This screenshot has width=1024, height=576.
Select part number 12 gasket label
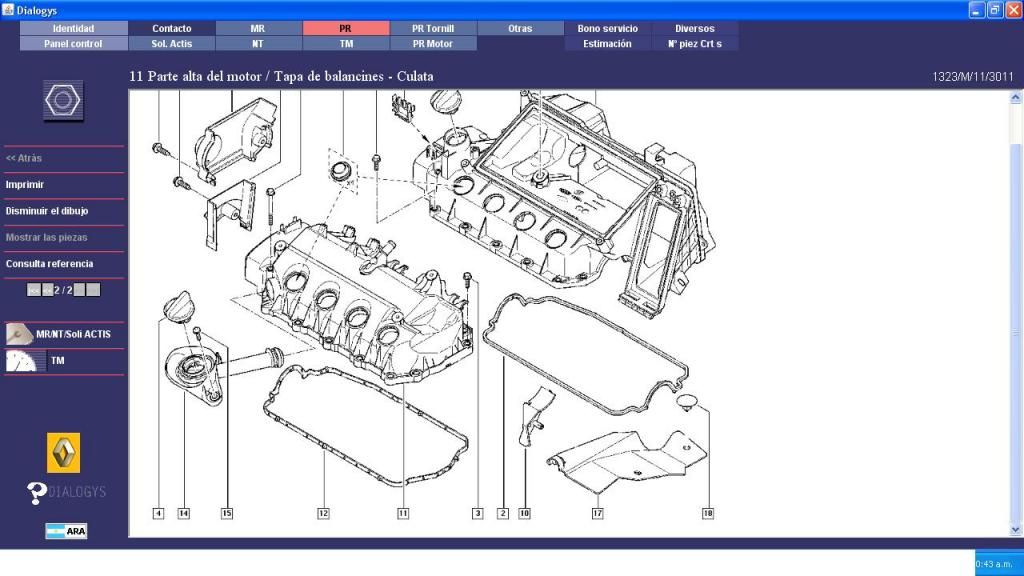(x=323, y=513)
